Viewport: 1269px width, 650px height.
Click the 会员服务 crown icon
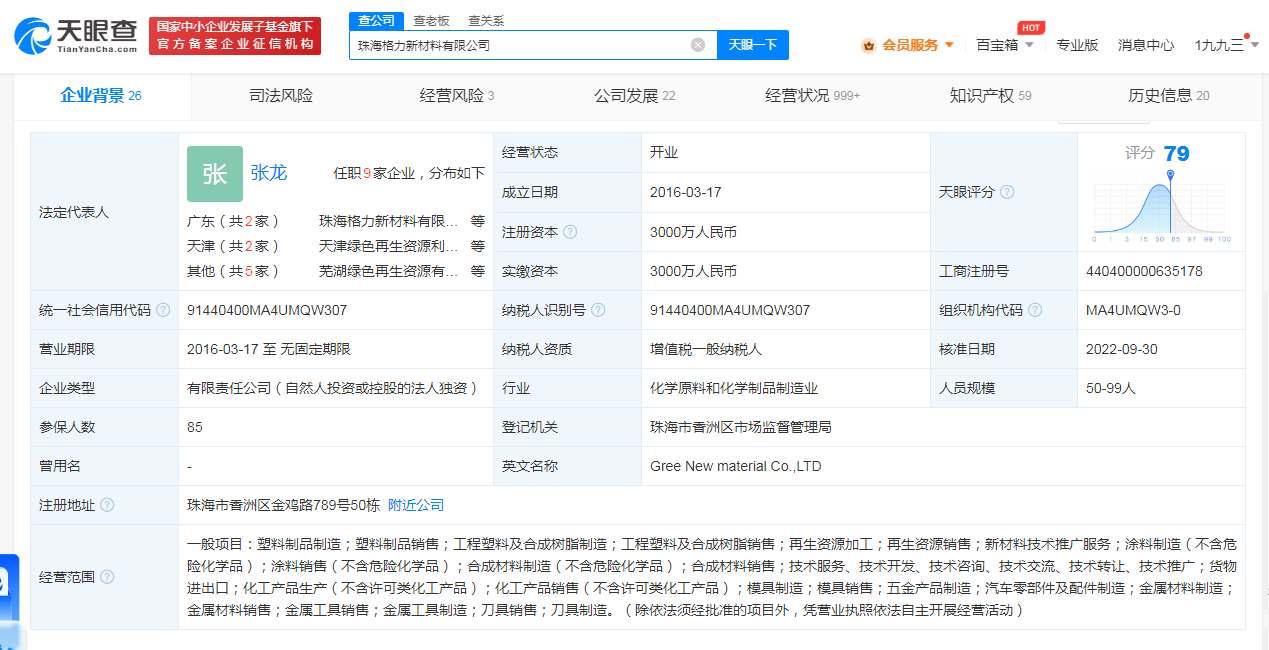click(x=868, y=45)
